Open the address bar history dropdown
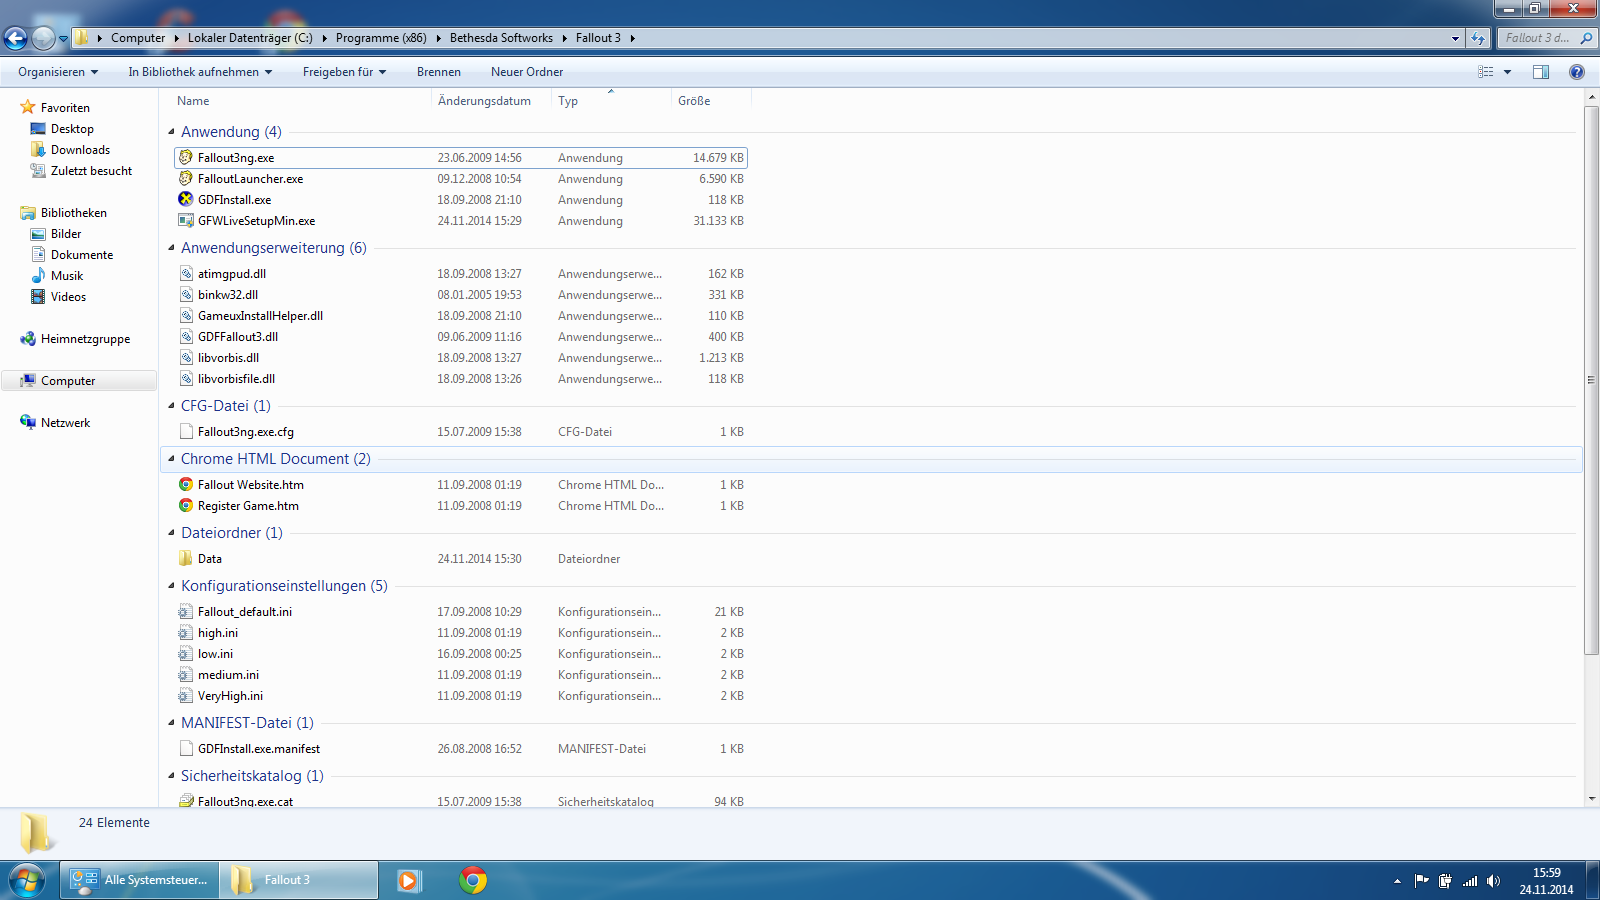Viewport: 1600px width, 900px height. pyautogui.click(x=1455, y=38)
